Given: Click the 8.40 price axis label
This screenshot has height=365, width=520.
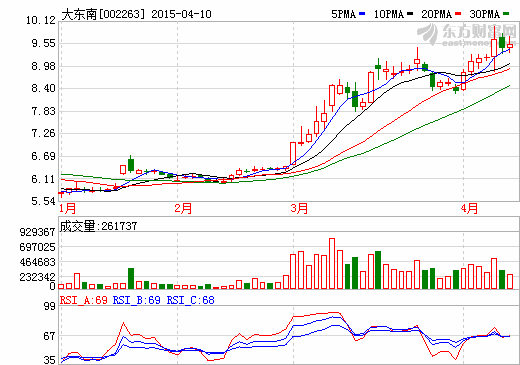Looking at the screenshot, I should (43, 88).
